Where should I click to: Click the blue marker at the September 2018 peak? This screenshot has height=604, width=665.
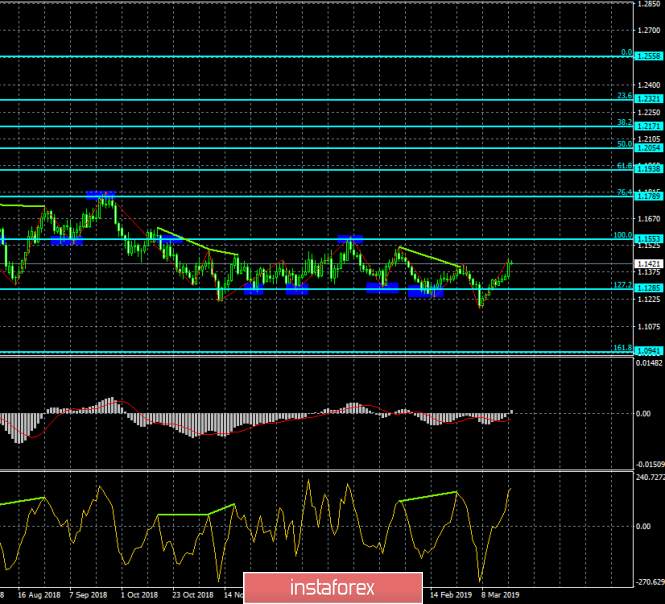tap(101, 195)
